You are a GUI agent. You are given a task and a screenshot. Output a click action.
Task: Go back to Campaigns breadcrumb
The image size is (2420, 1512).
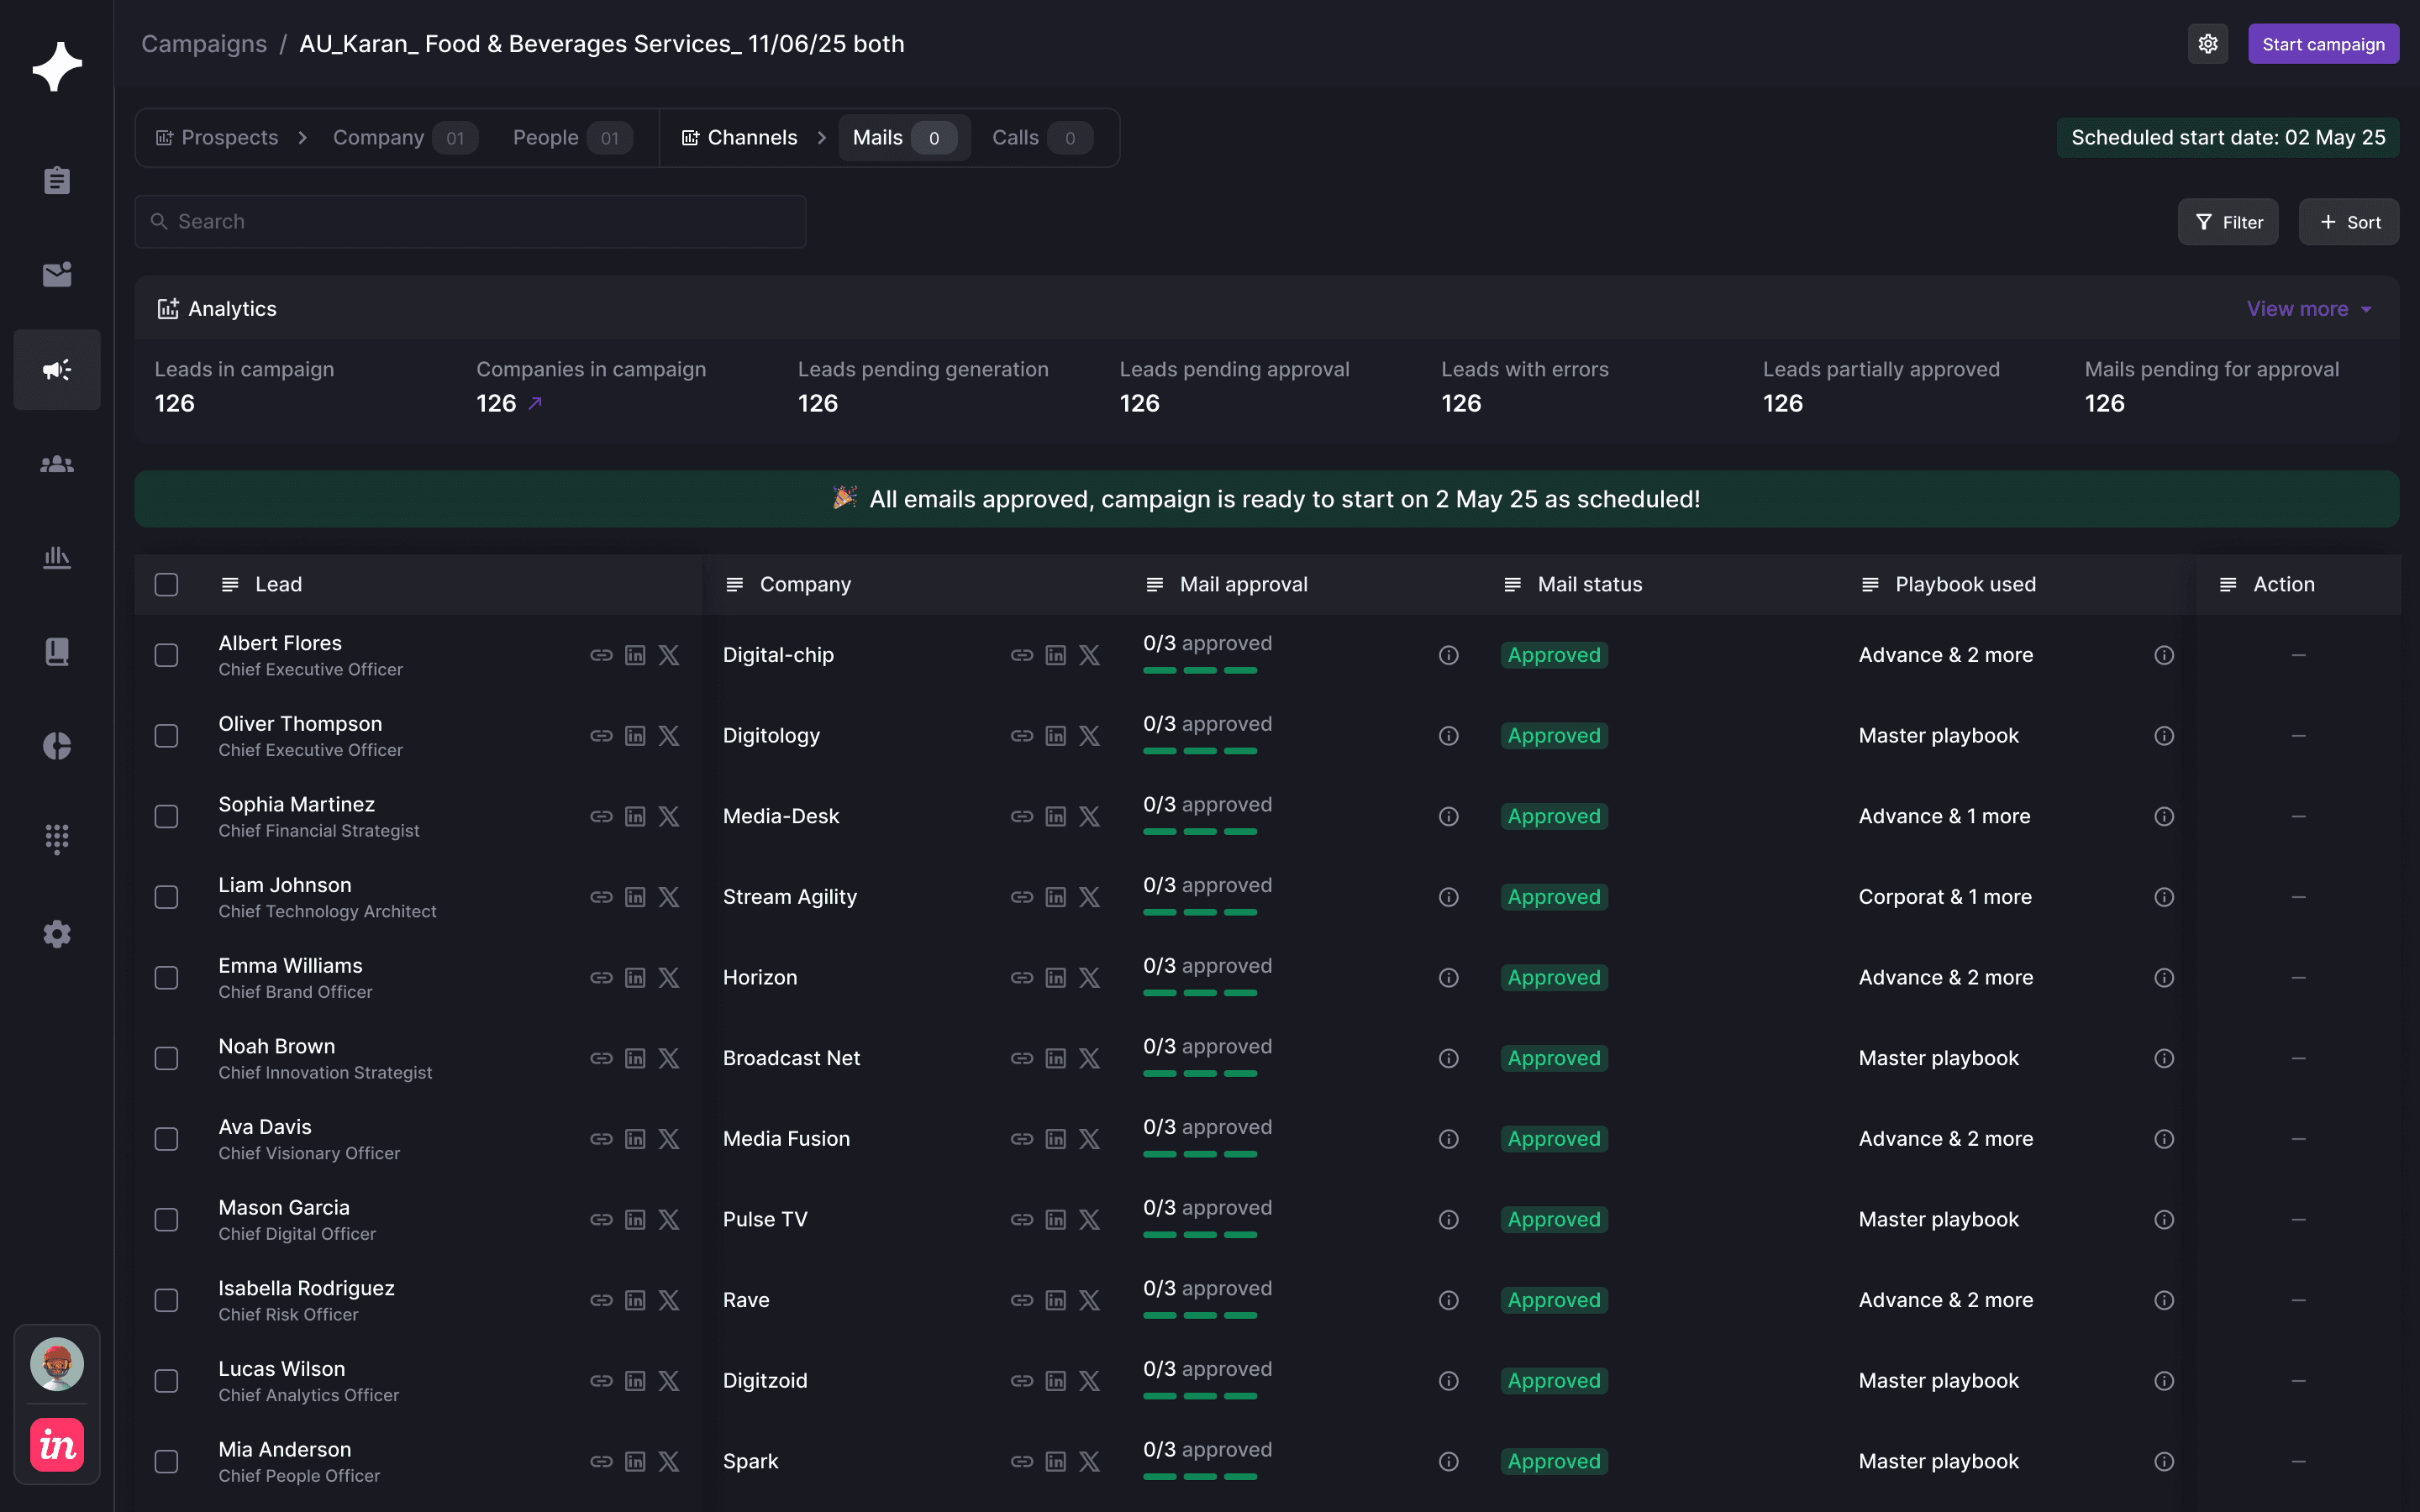point(204,44)
